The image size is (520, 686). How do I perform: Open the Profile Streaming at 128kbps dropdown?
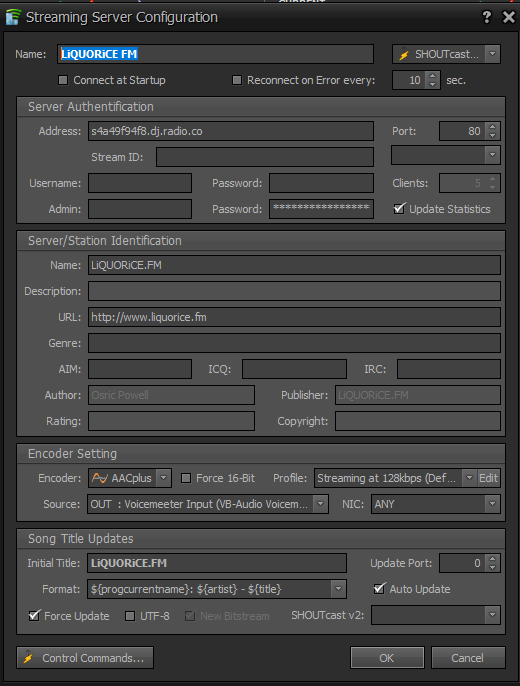[469, 478]
